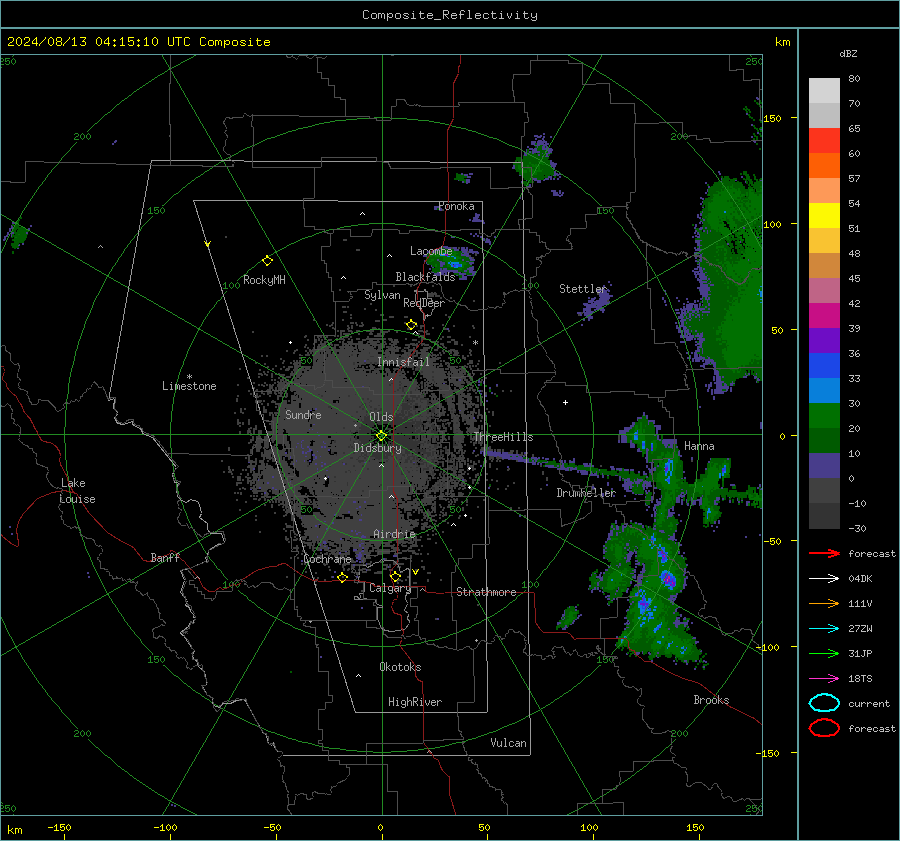The height and width of the screenshot is (841, 900).
Task: Select the green 30-20 dBZ swatch
Action: (x=824, y=416)
